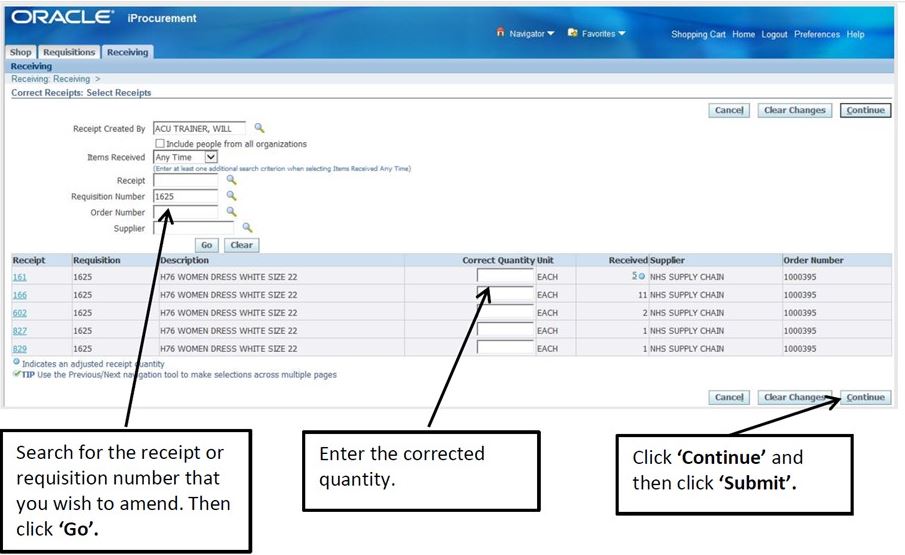Click the Oracle logo
This screenshot has width=905, height=555.
click(x=62, y=17)
